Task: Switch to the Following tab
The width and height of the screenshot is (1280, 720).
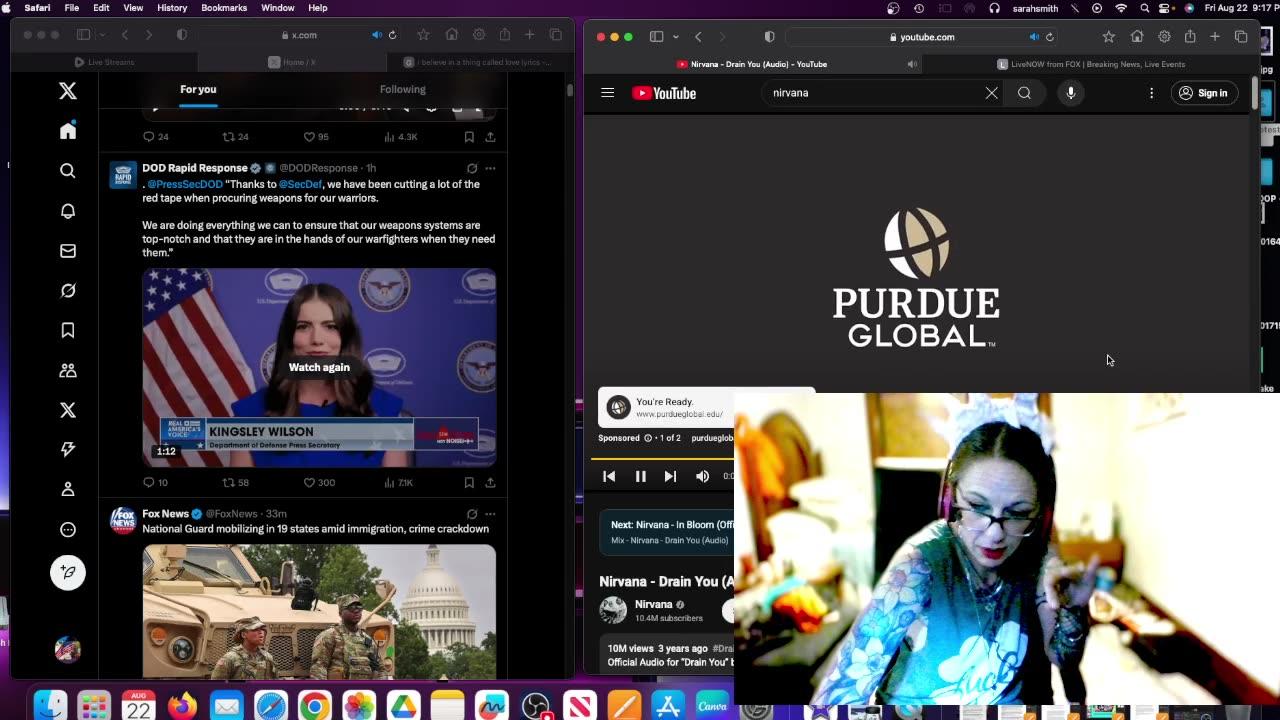Action: click(402, 89)
